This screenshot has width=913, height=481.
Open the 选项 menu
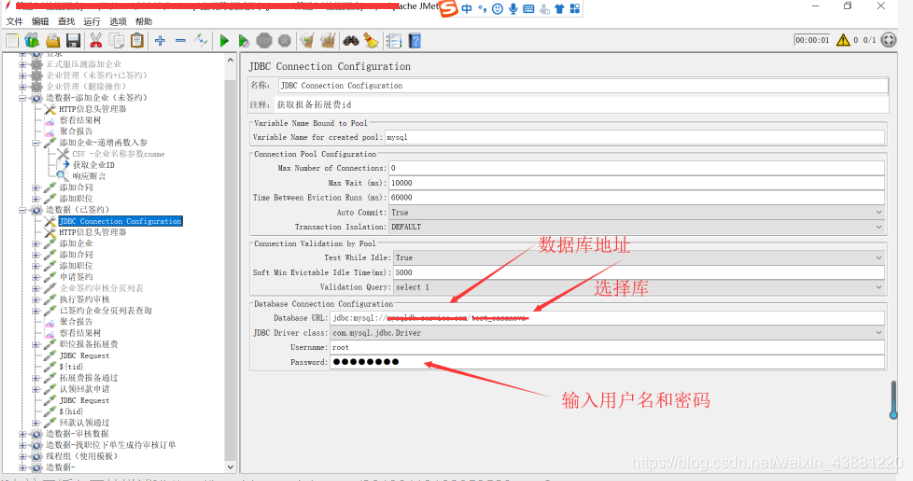pyautogui.click(x=118, y=22)
